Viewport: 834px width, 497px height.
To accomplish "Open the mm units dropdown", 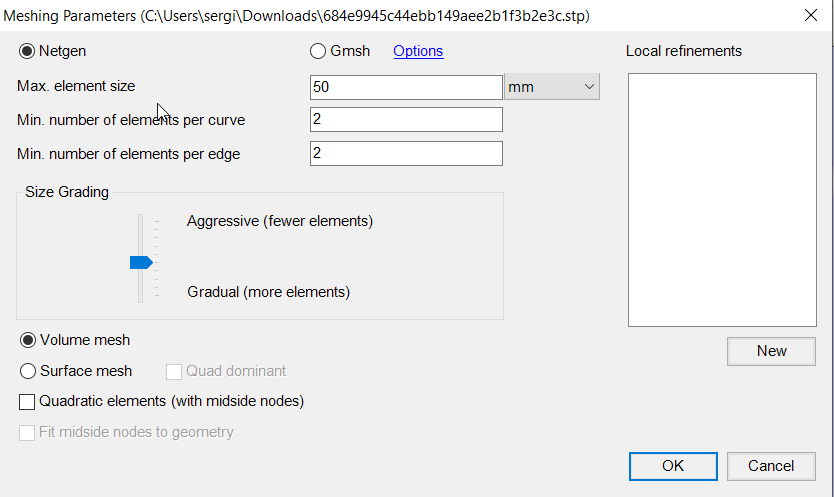I will 552,87.
